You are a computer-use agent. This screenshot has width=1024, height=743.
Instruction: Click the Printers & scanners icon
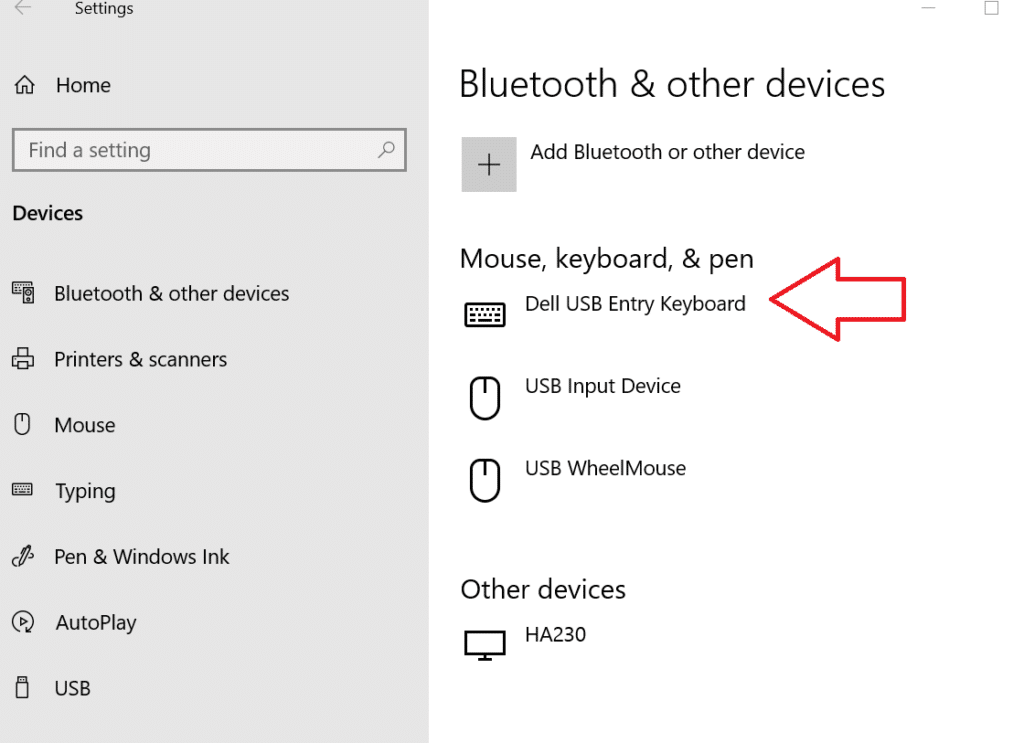point(23,359)
